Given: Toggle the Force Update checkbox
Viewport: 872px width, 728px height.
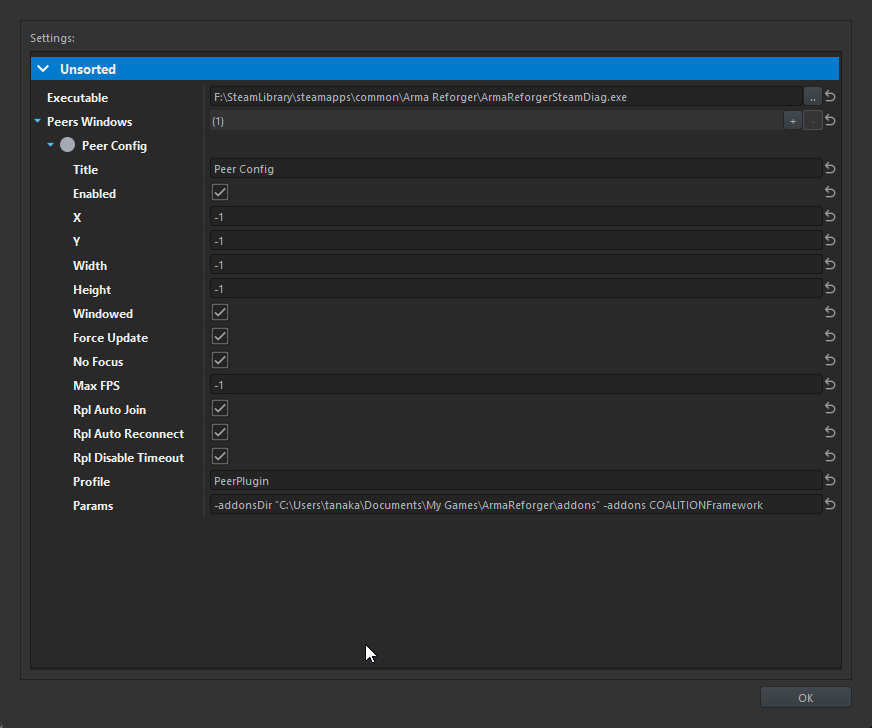Looking at the screenshot, I should coord(220,337).
